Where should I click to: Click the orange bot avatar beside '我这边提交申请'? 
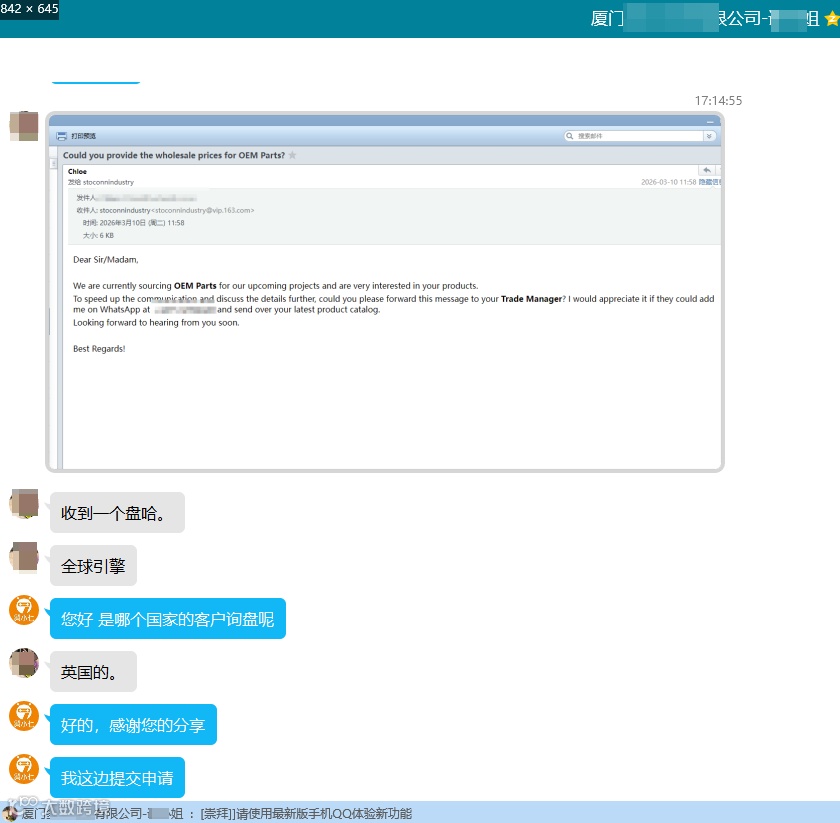pos(24,769)
